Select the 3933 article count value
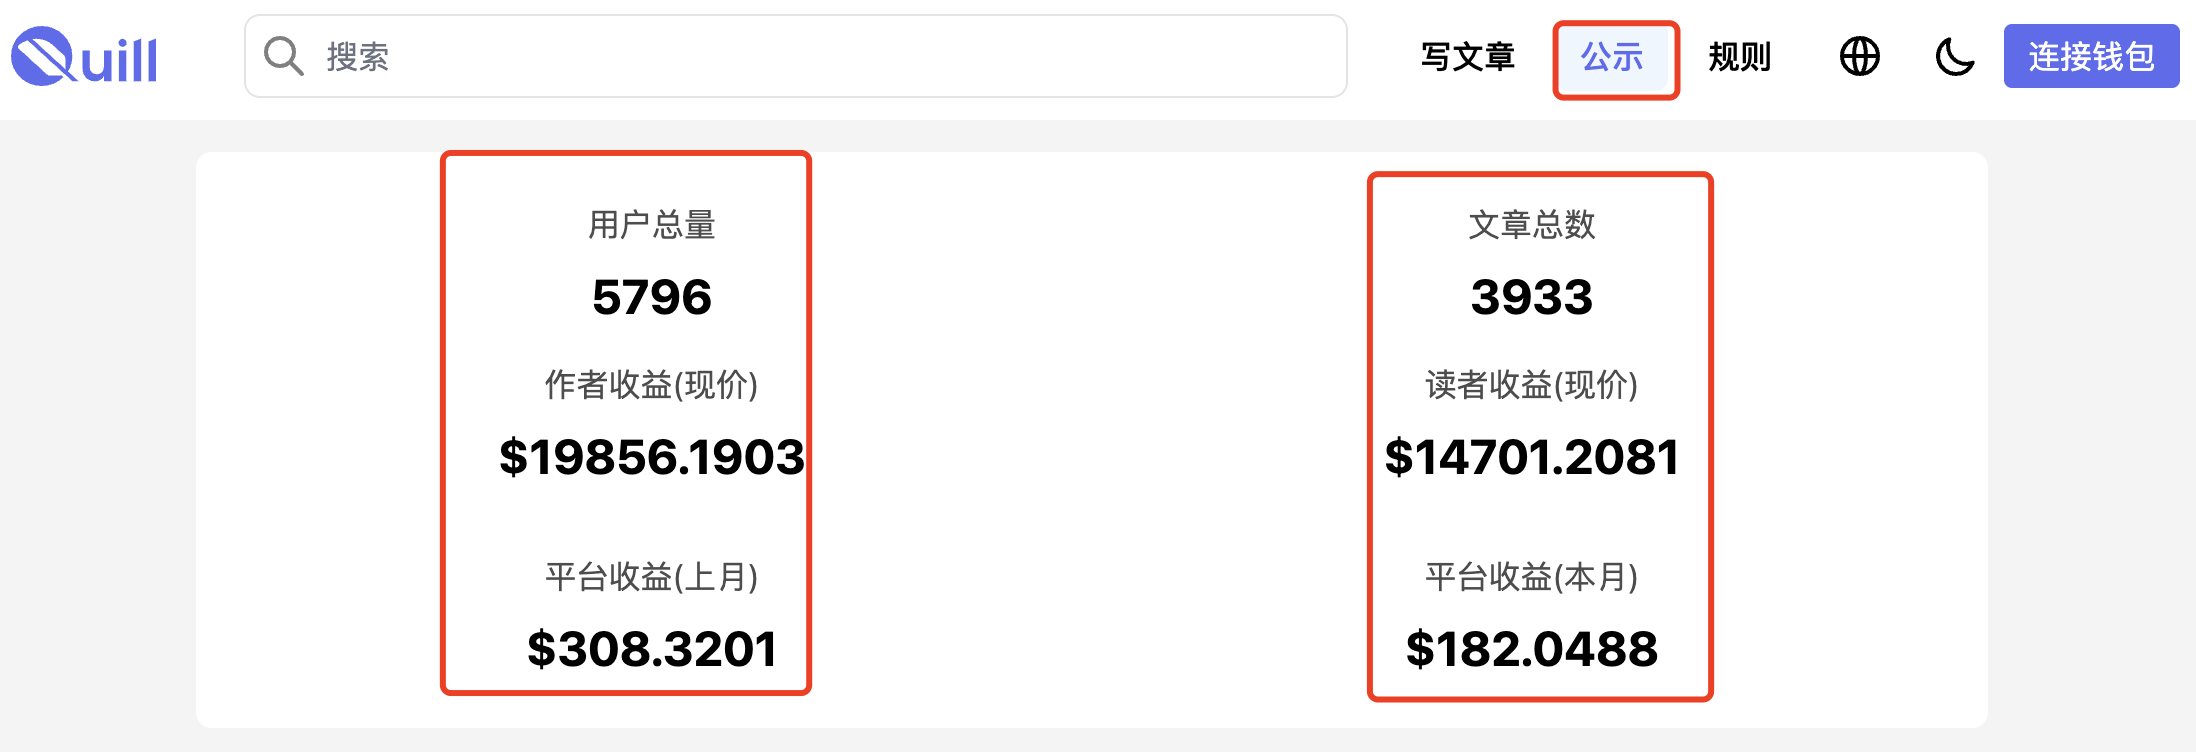 (1531, 297)
